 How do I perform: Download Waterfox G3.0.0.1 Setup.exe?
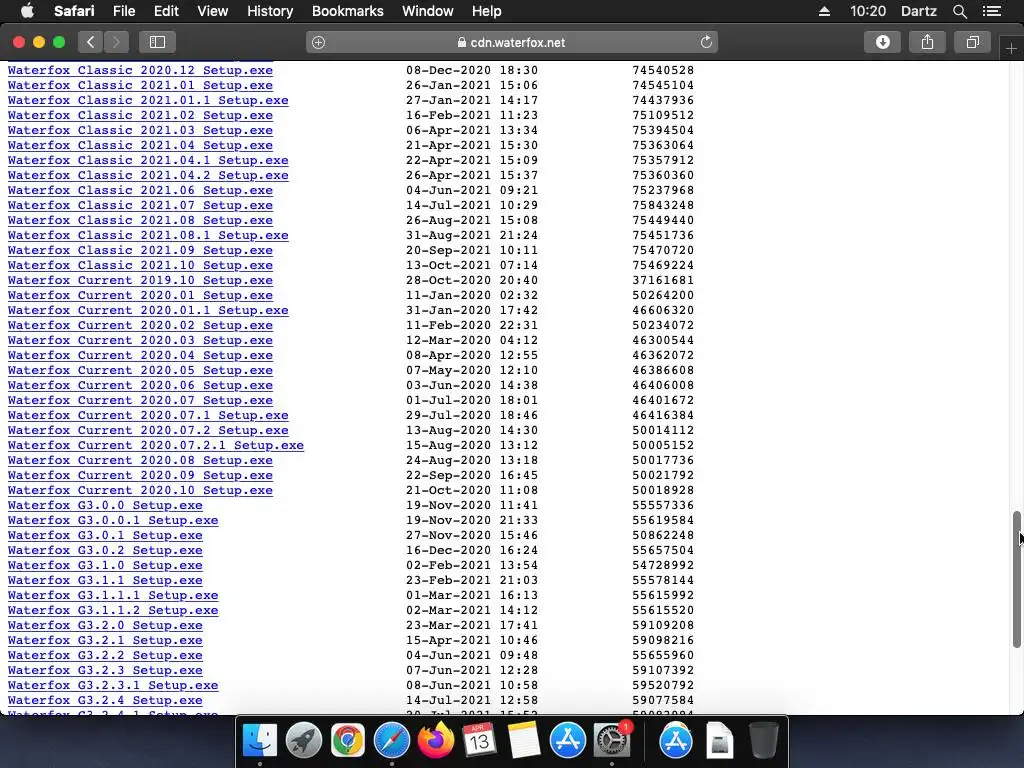[113, 520]
